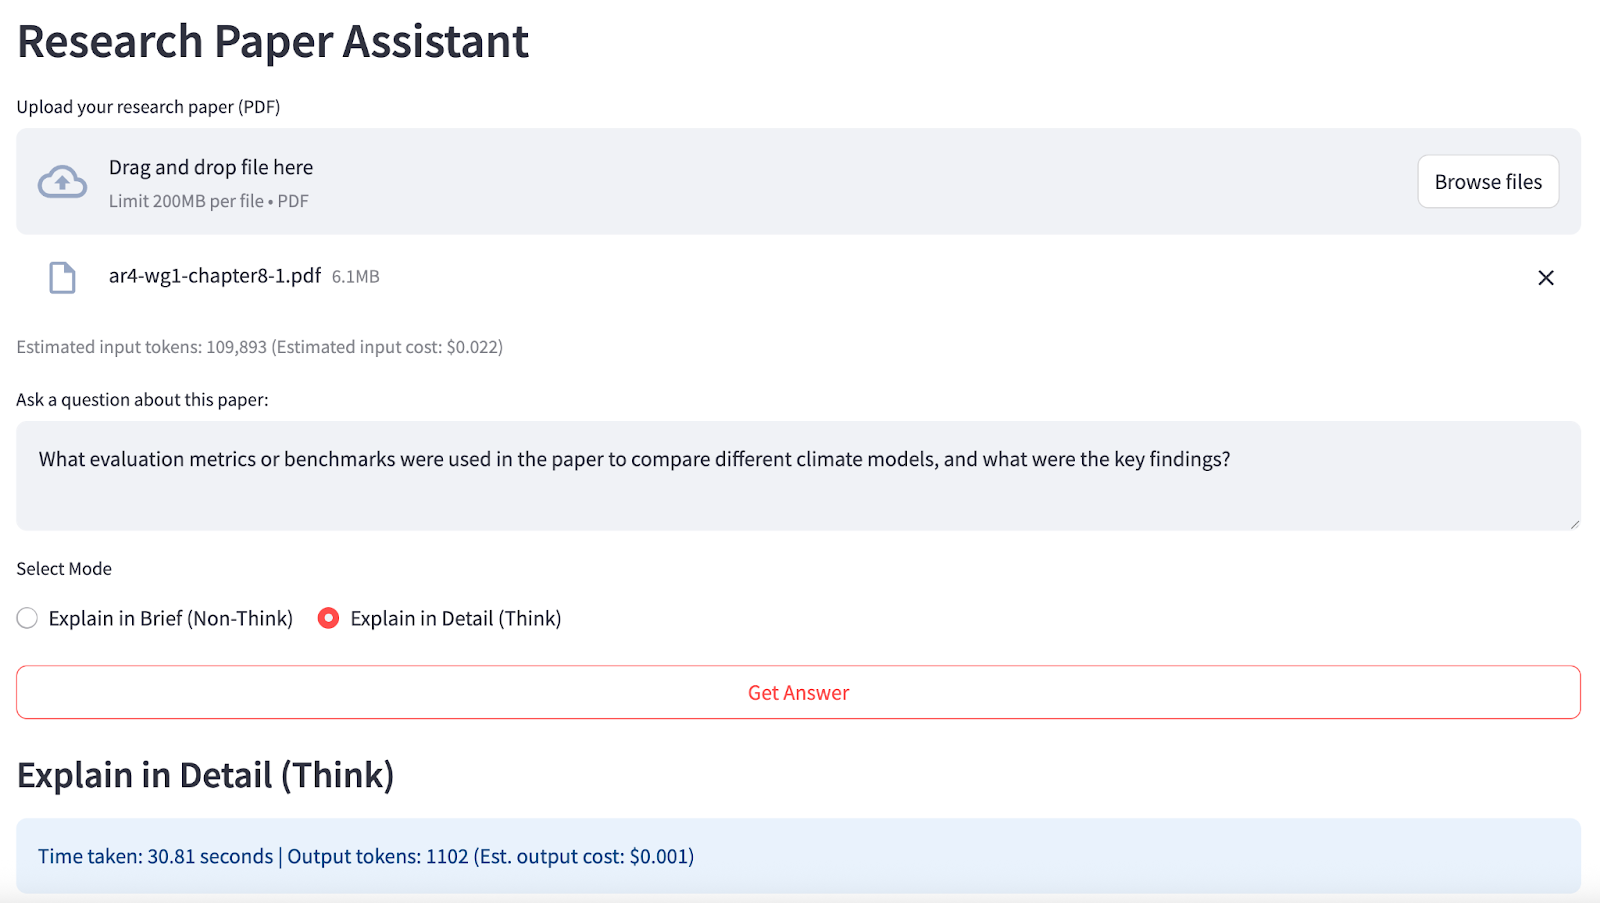Remove the uploaded ar4-wg1-chapter8-1.pdf file
The height and width of the screenshot is (903, 1600).
(x=1546, y=277)
